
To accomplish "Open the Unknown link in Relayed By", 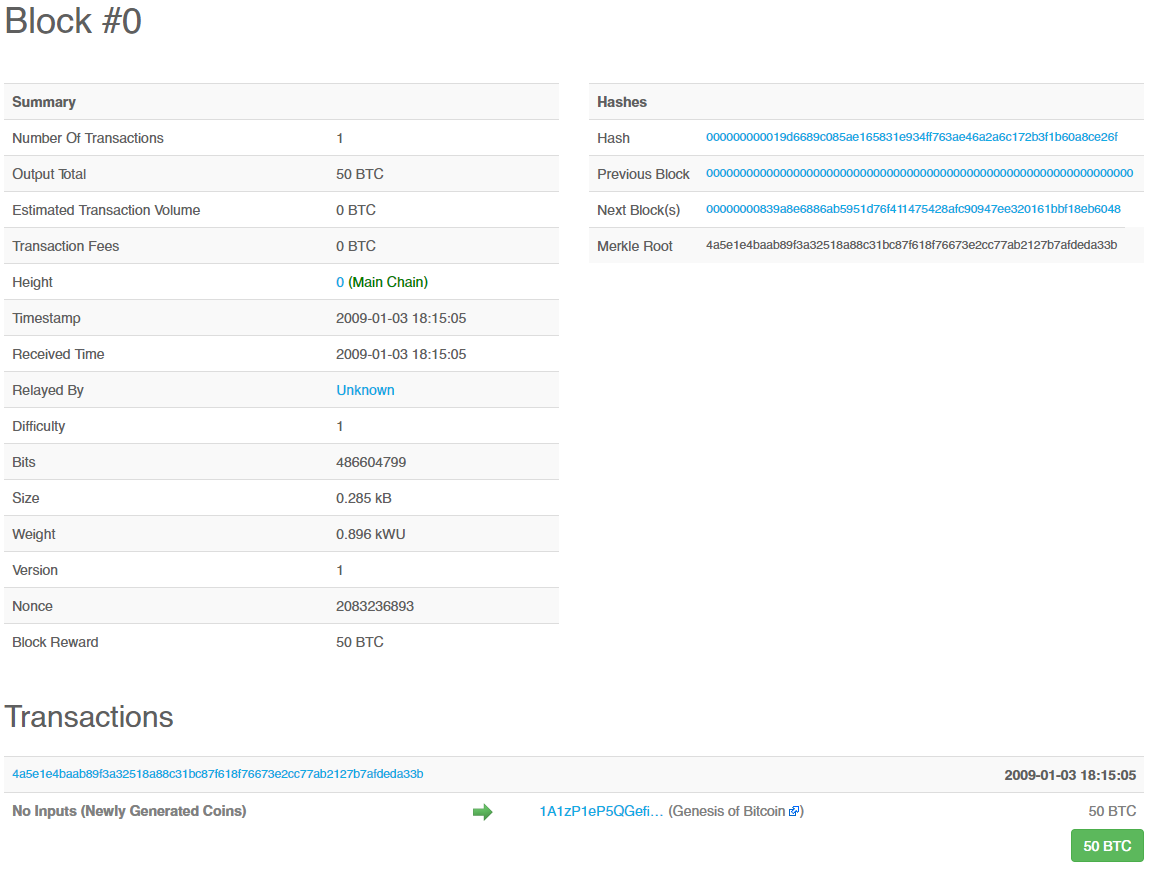I will 365,390.
